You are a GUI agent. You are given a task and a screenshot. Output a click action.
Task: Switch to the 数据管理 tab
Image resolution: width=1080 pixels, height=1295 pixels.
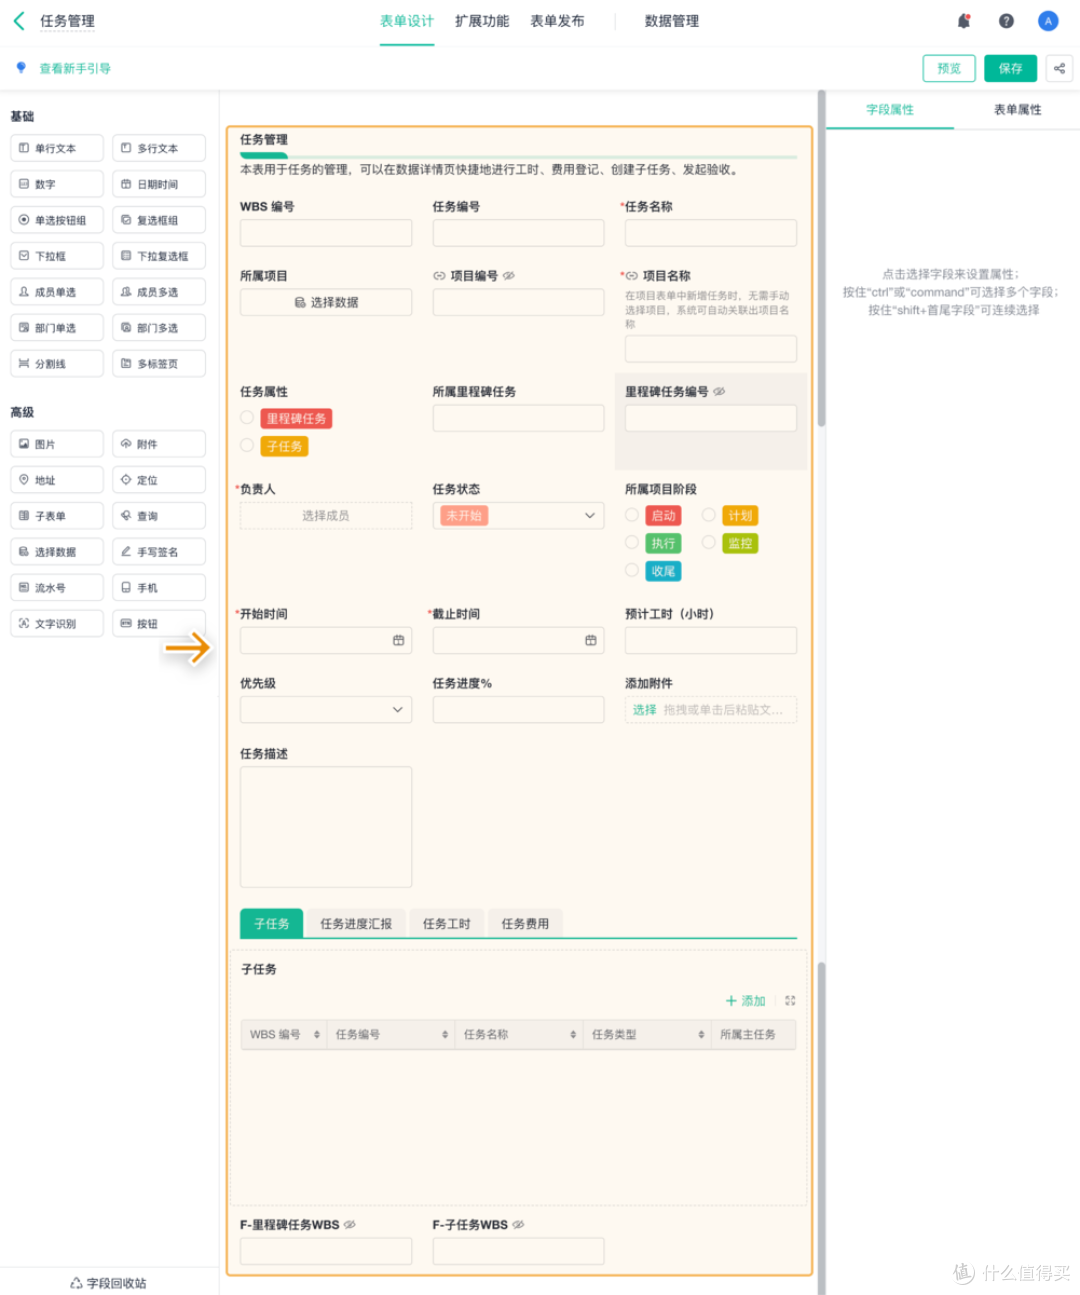671,20
